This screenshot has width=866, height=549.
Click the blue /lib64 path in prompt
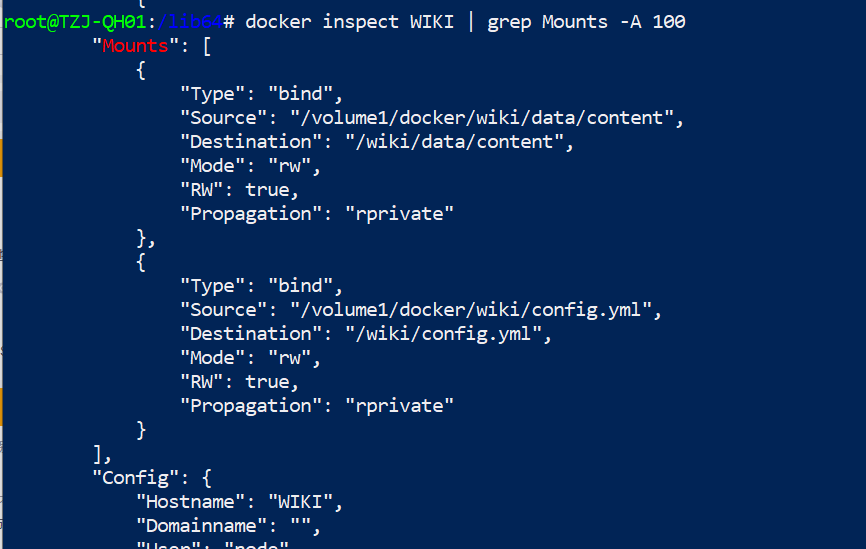[x=190, y=22]
